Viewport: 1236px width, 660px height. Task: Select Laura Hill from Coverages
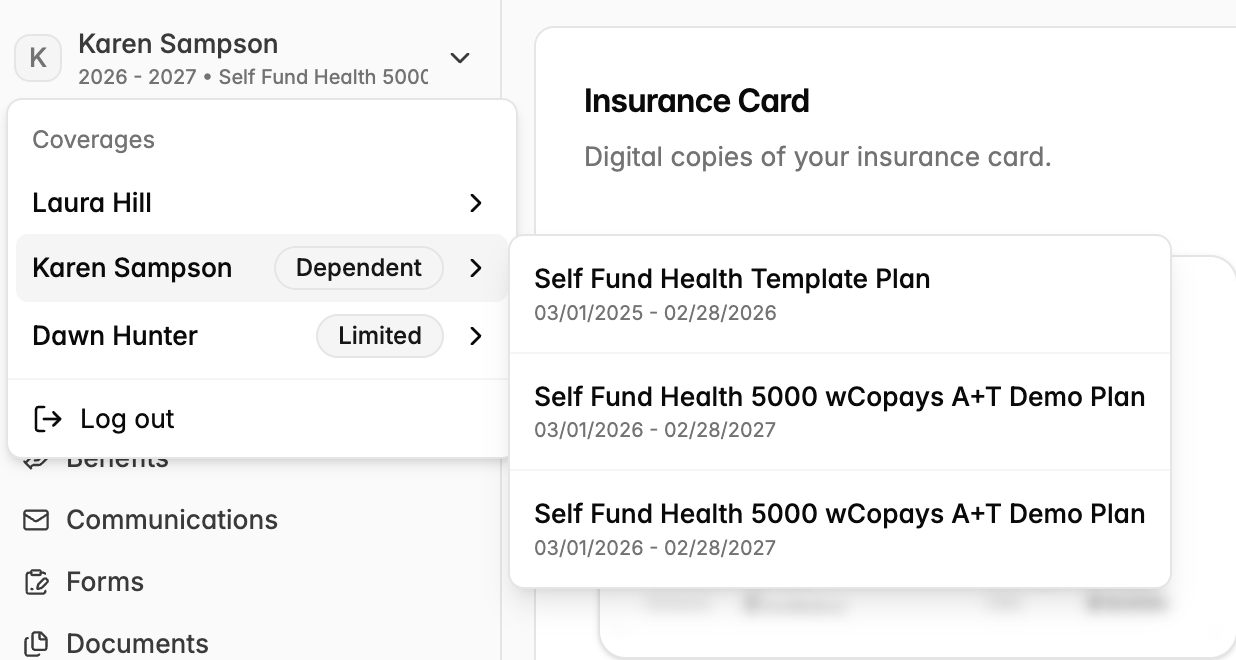click(x=262, y=203)
